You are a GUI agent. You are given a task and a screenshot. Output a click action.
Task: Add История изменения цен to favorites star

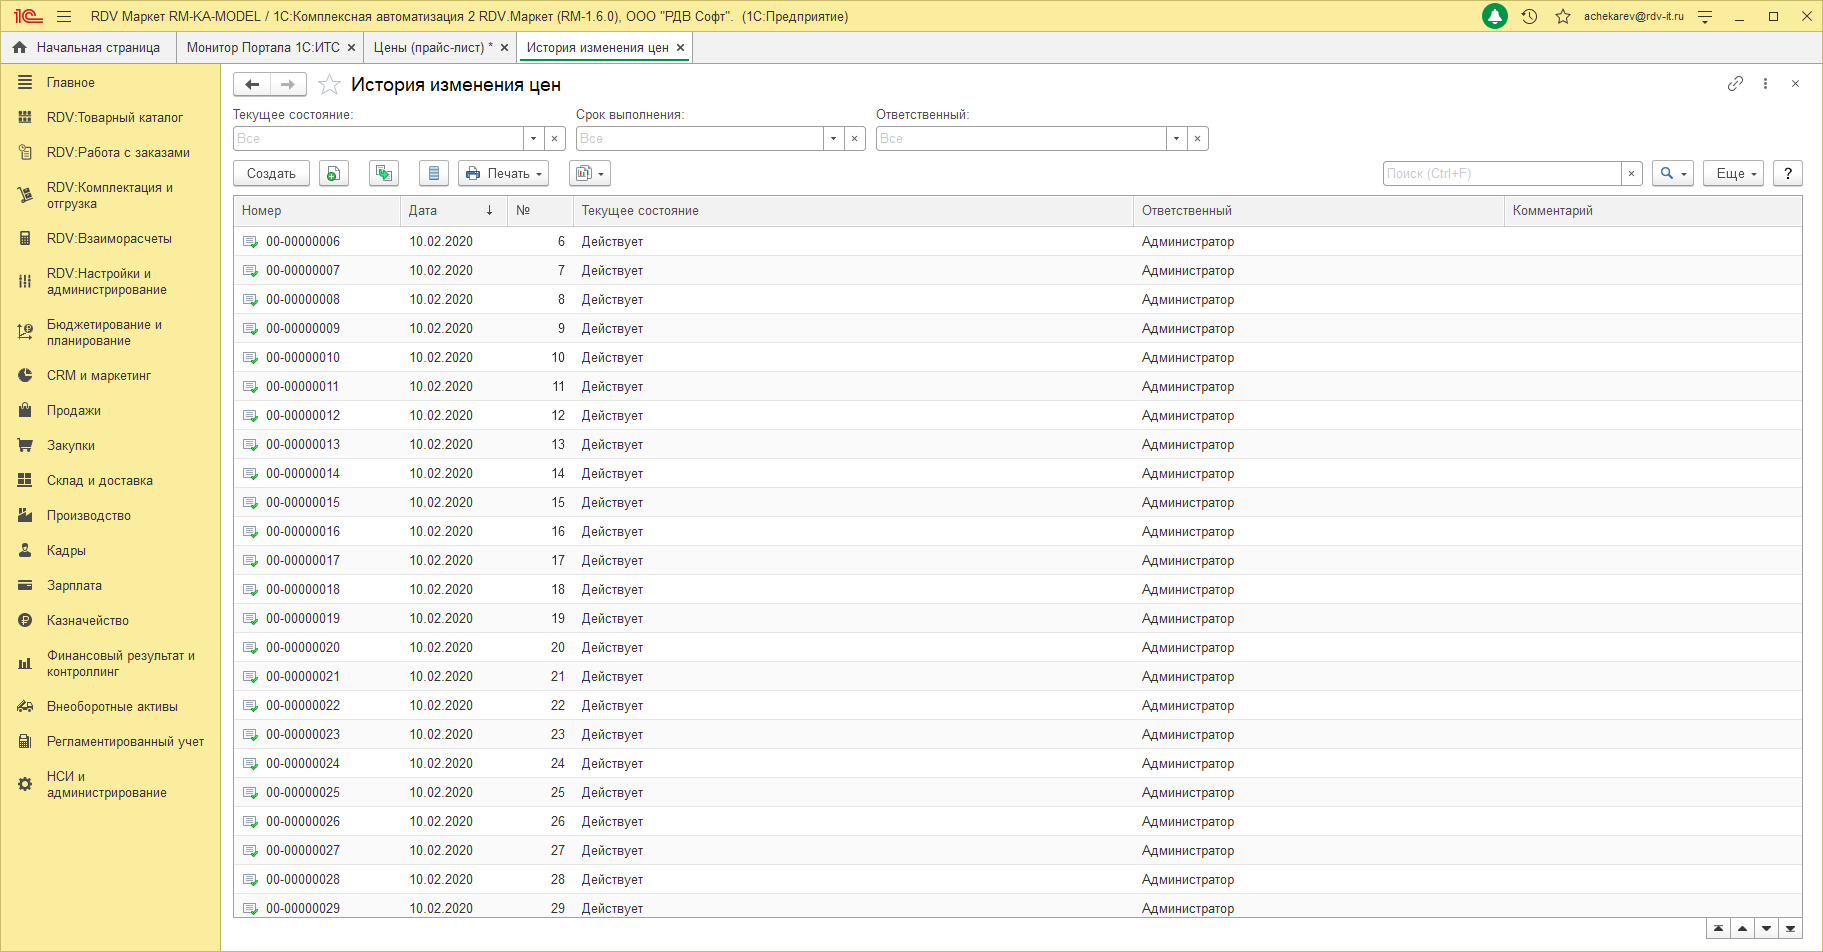329,85
